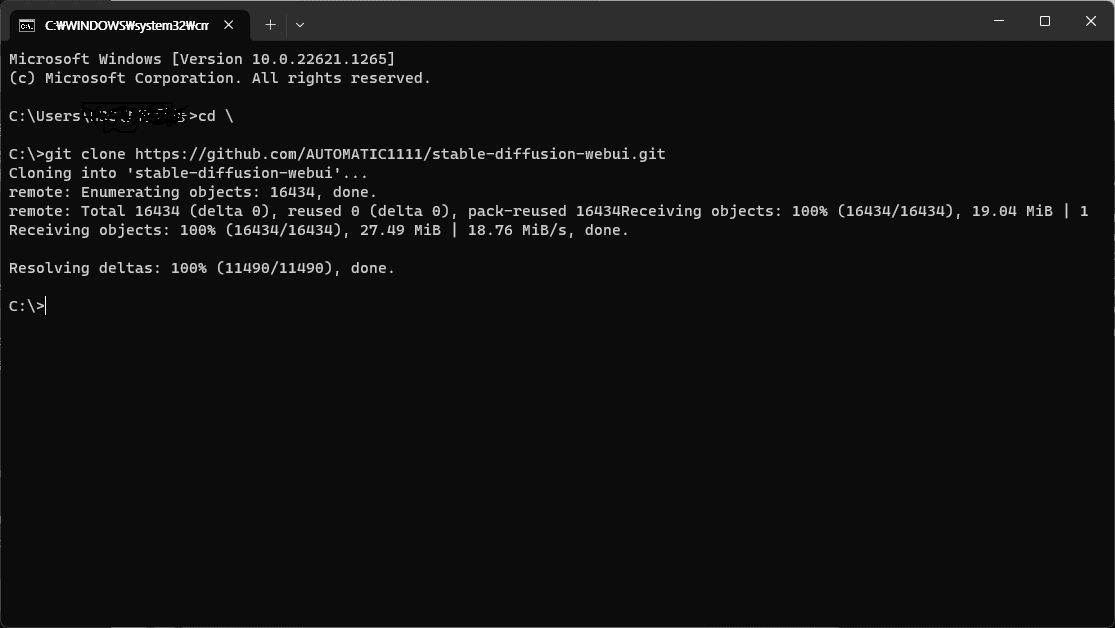Maximize the terminal window
1115x628 pixels.
pos(1045,21)
